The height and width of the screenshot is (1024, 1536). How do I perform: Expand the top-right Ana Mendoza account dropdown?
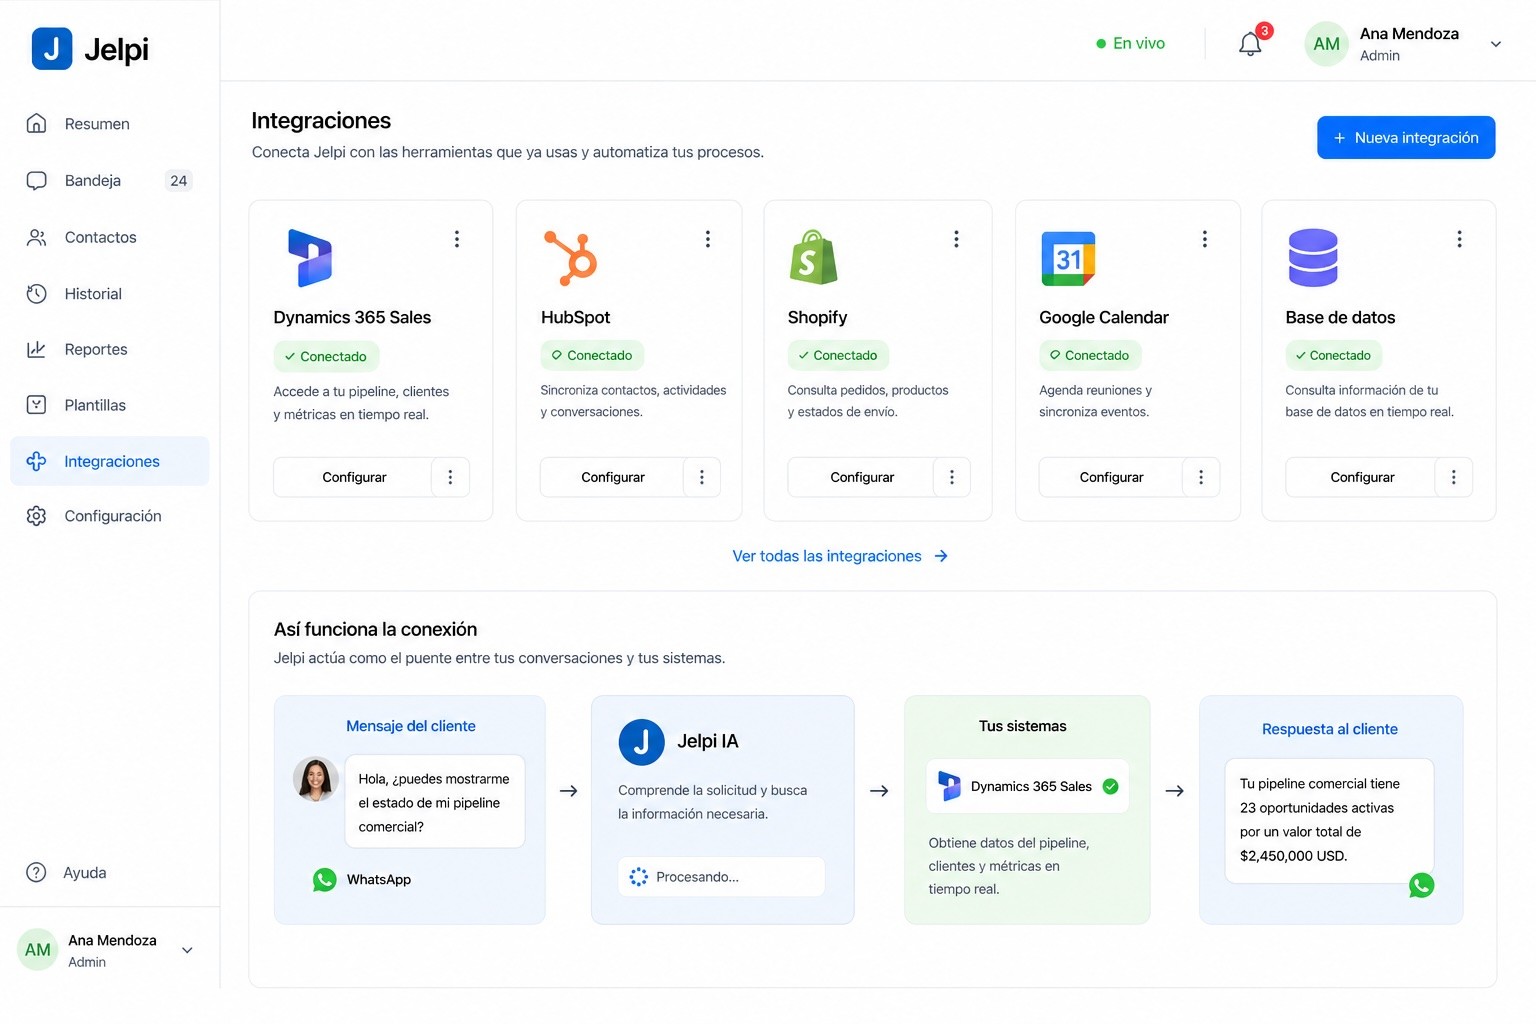[x=1496, y=44]
